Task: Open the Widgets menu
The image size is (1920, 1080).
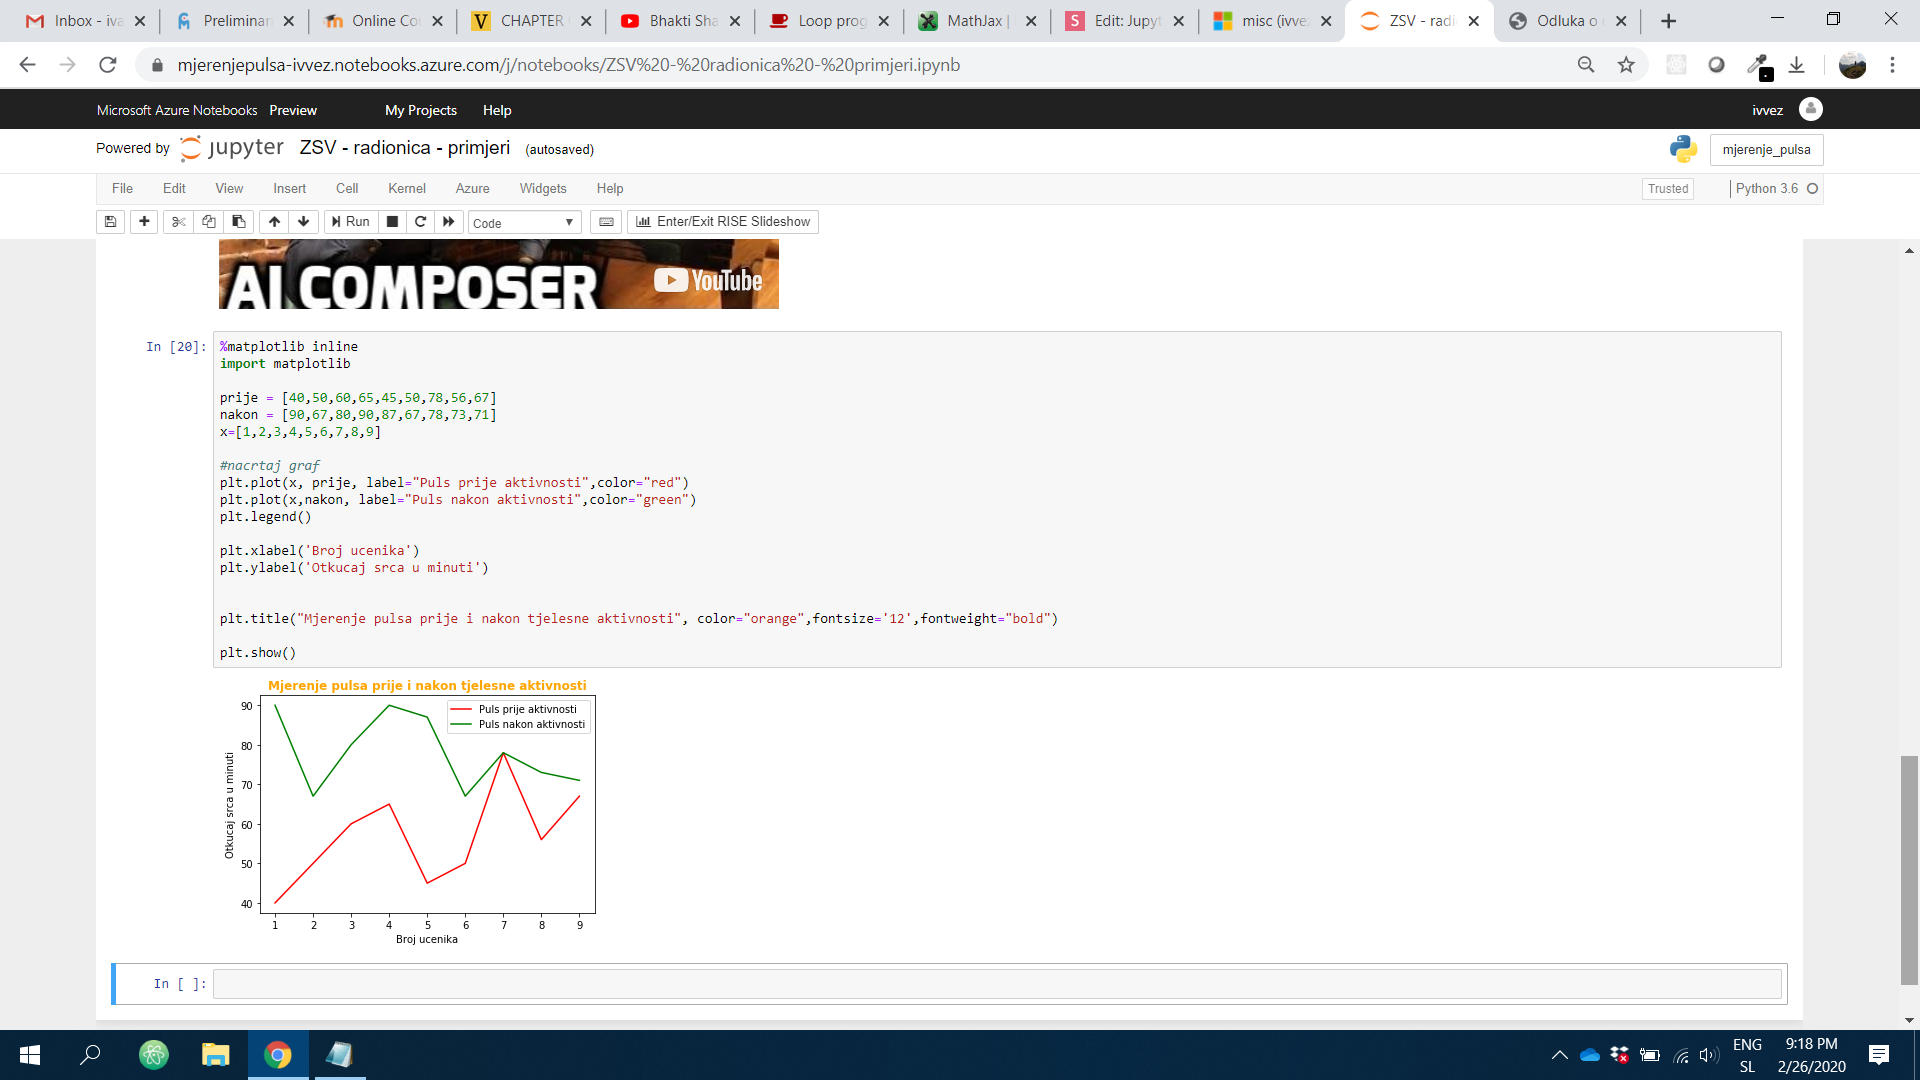Action: pos(542,189)
